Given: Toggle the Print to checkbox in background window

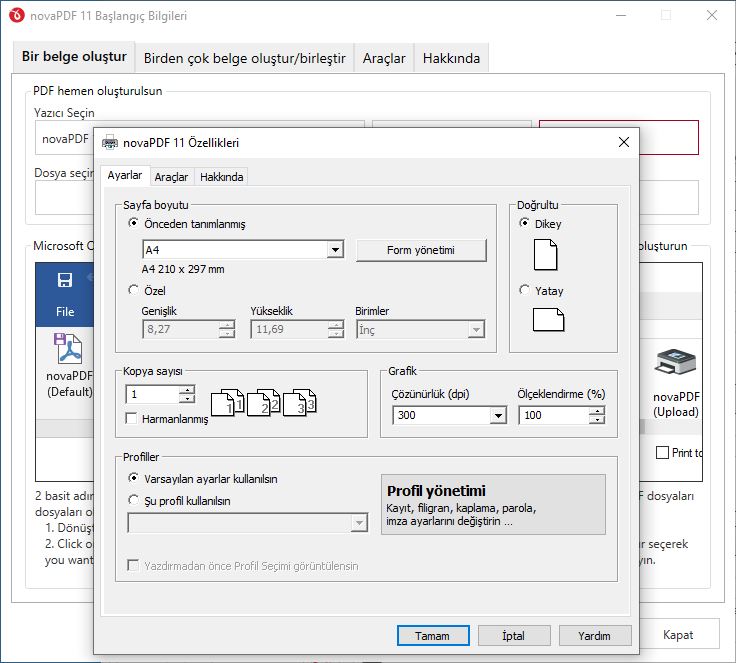Looking at the screenshot, I should (662, 453).
